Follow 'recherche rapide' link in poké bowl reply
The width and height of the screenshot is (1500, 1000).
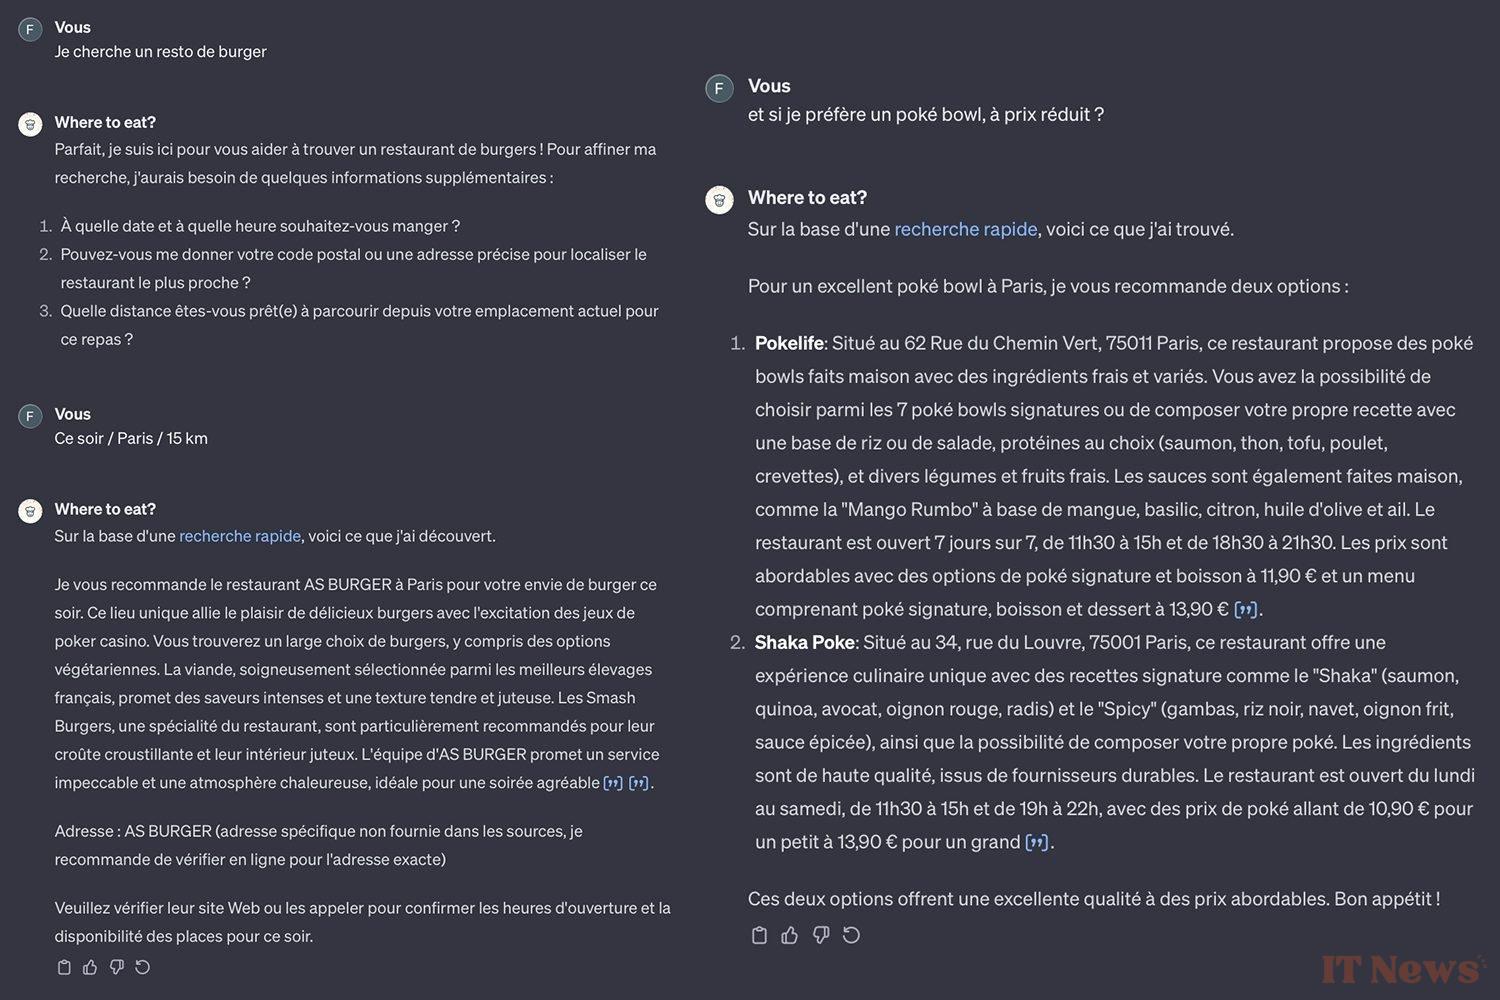click(965, 229)
